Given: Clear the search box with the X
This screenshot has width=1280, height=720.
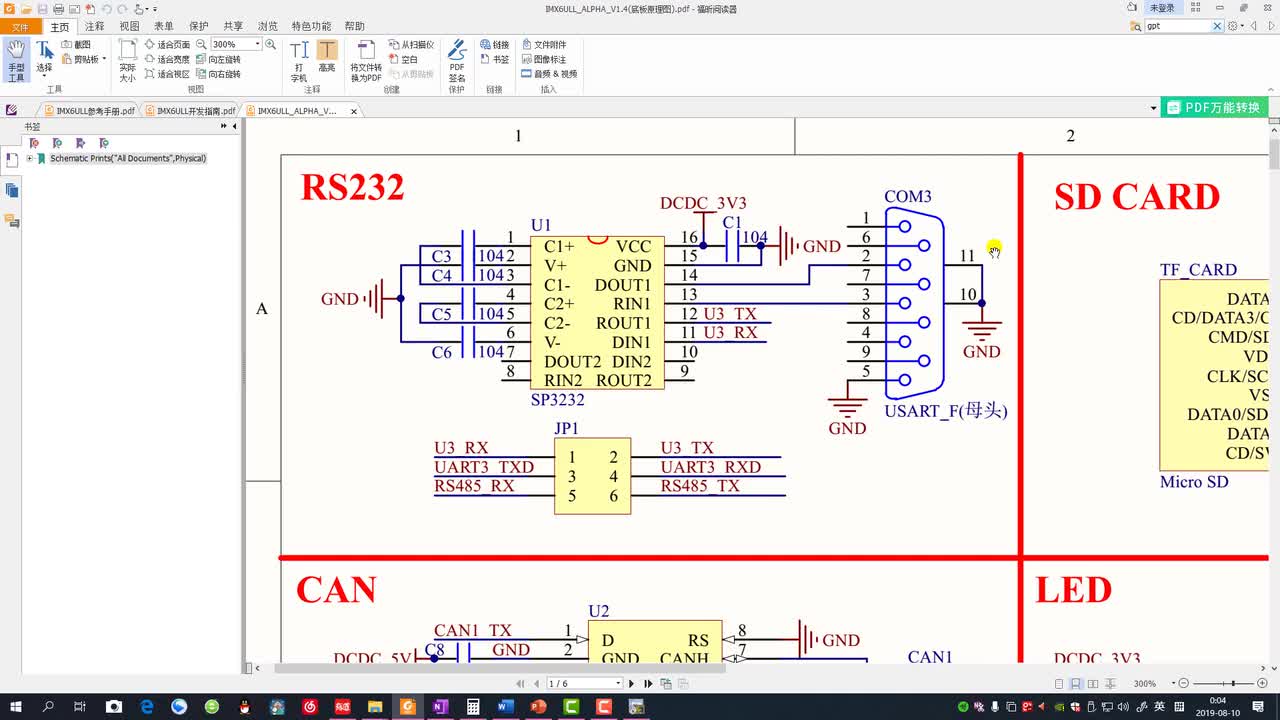Looking at the screenshot, I should [x=1217, y=26].
